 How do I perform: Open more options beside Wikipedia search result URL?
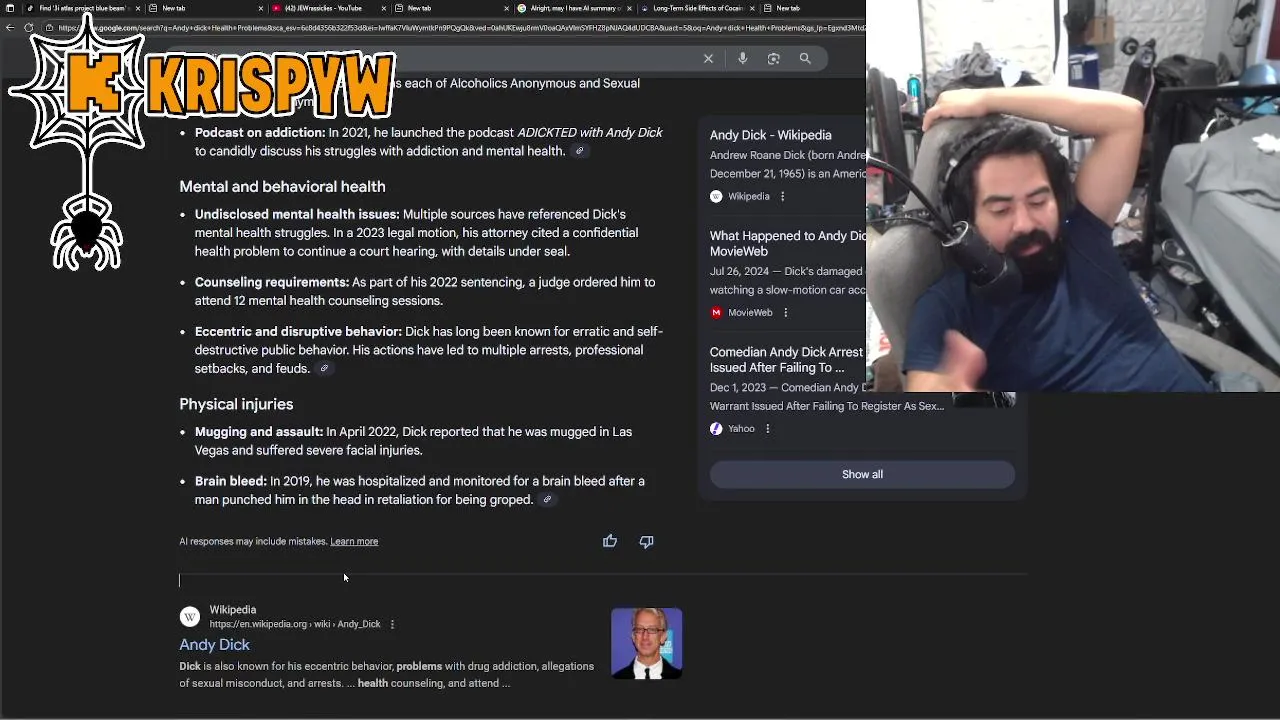392,624
